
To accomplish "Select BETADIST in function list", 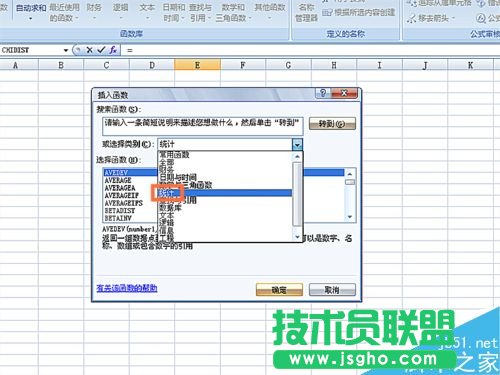I will coord(130,211).
